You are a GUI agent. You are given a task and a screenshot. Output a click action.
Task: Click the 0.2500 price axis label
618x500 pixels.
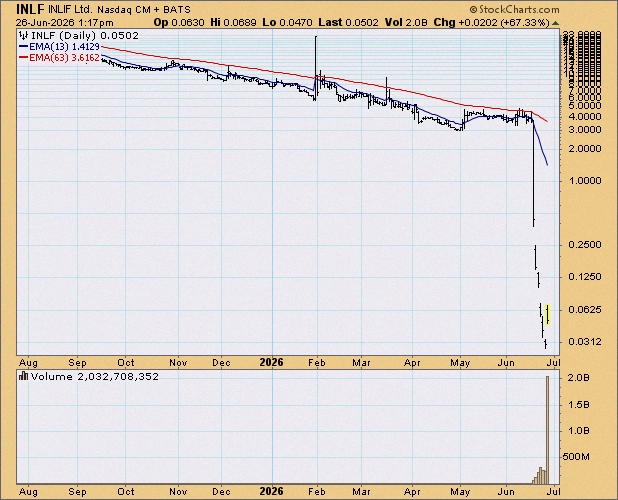pos(584,245)
